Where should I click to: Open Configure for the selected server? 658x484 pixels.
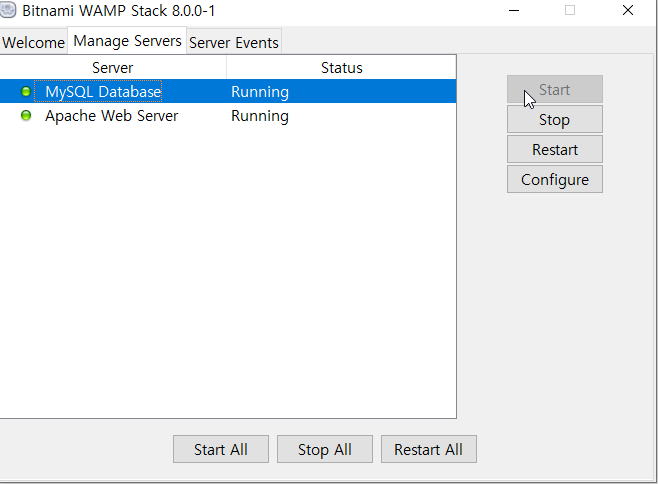(x=555, y=180)
